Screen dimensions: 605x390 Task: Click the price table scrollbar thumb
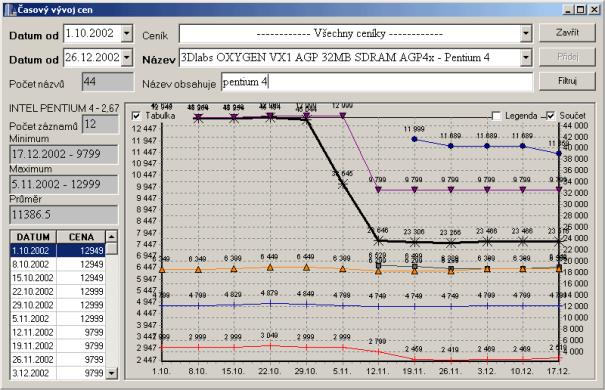point(112,248)
